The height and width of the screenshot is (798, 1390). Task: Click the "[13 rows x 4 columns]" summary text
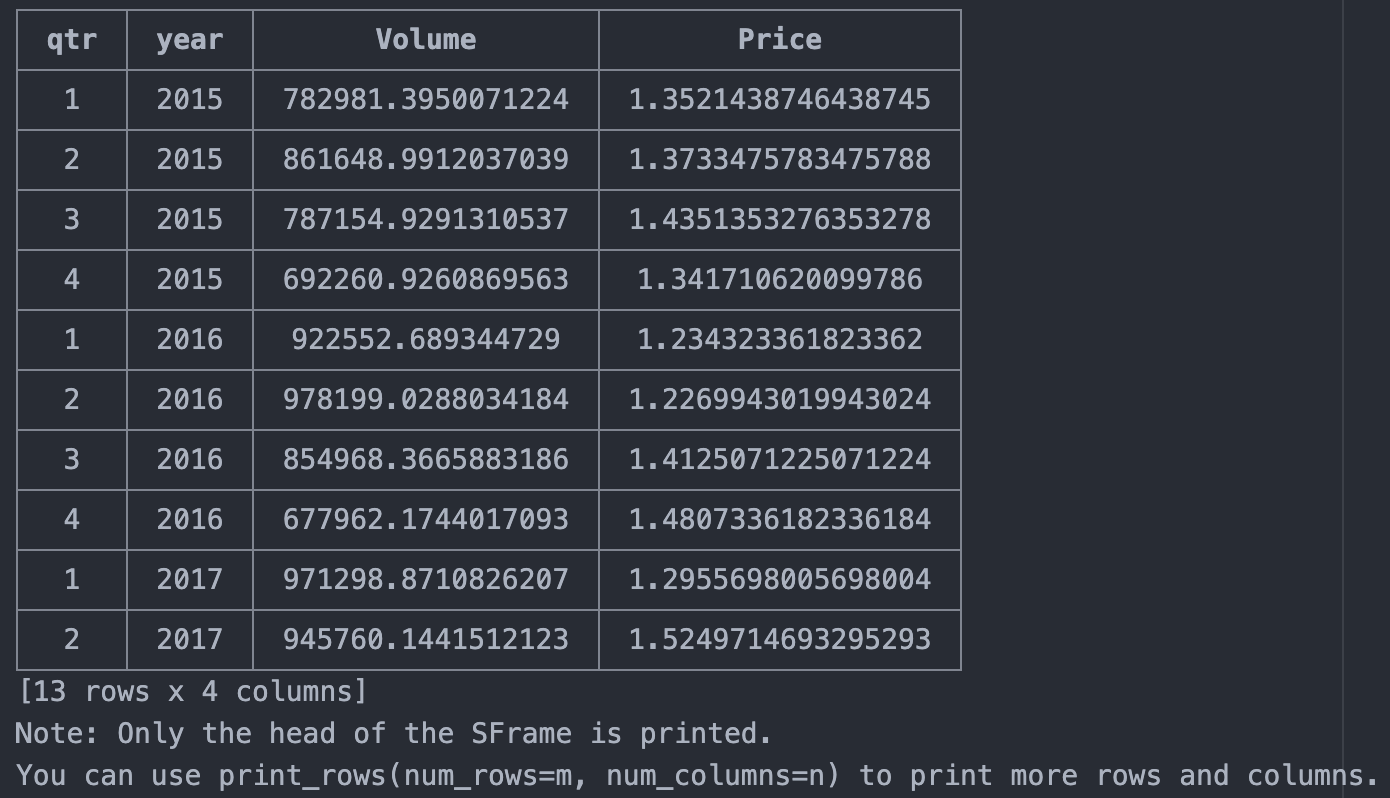click(193, 692)
